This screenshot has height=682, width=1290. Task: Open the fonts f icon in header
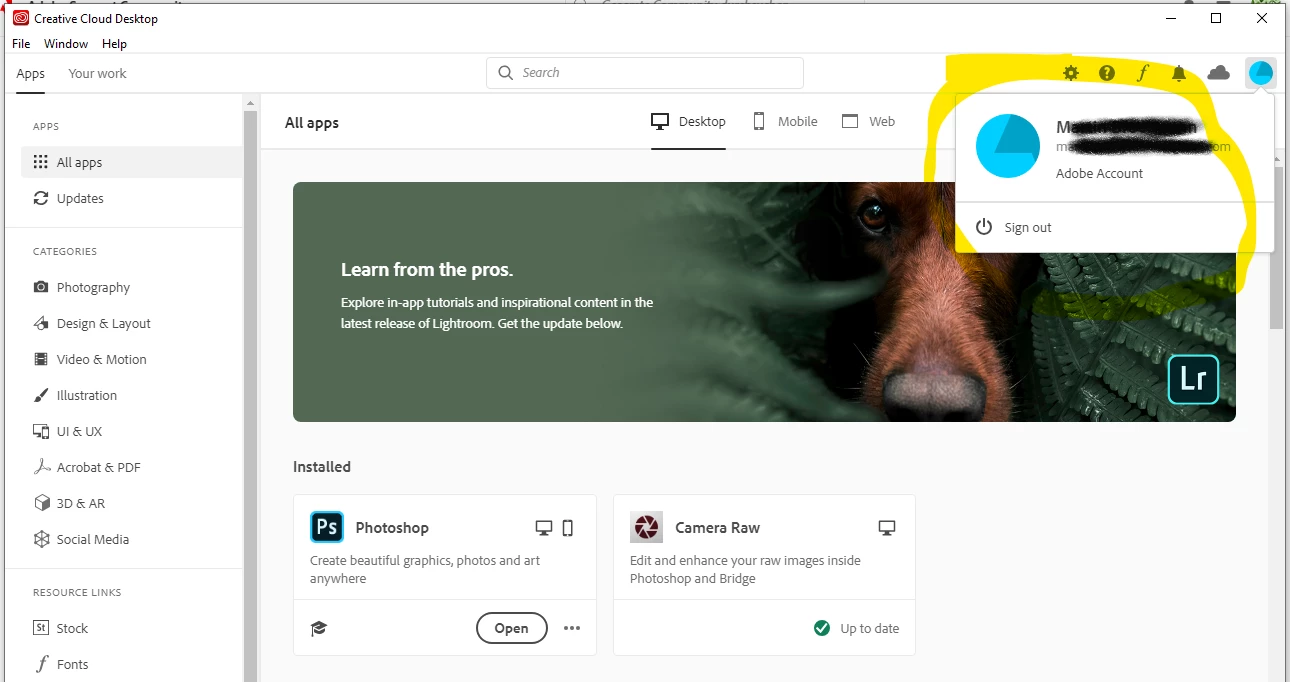click(x=1143, y=73)
